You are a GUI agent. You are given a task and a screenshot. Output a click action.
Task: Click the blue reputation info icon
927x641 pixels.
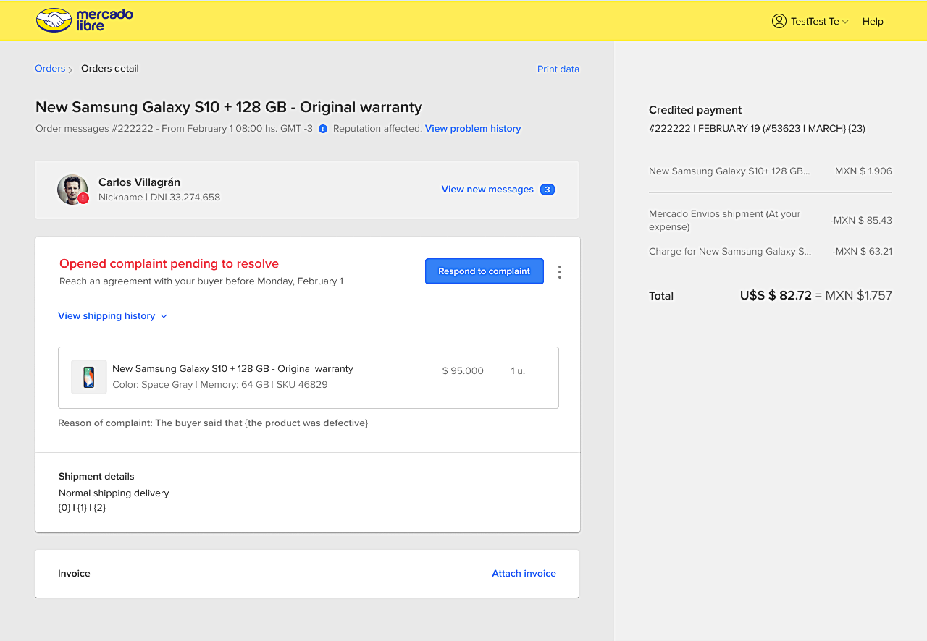click(323, 129)
